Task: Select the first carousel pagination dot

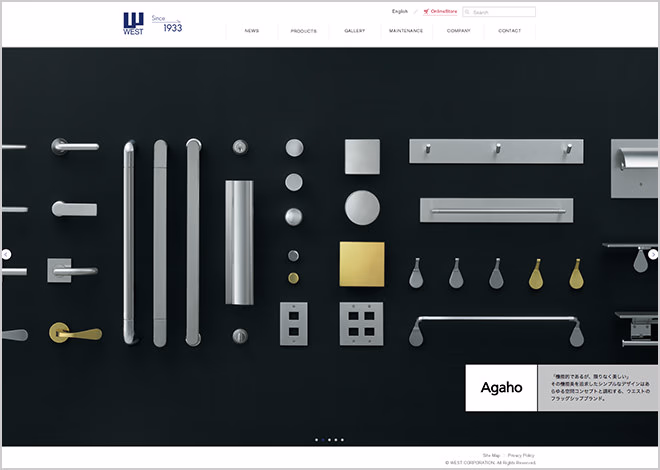Action: tap(317, 439)
